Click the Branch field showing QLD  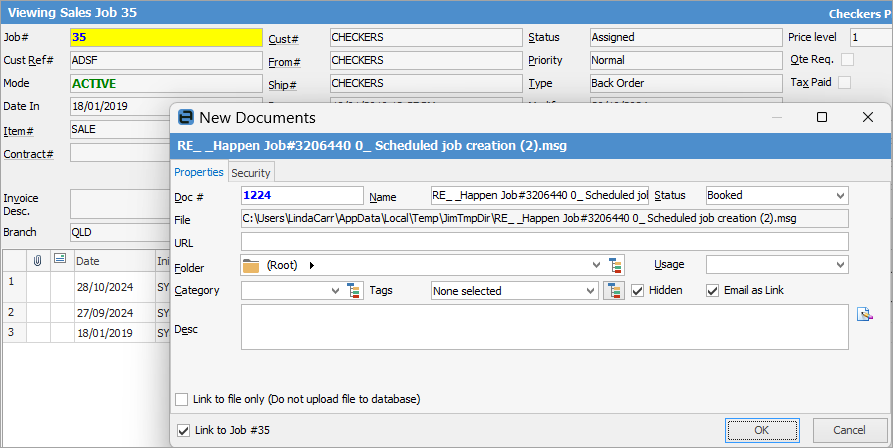tap(120, 232)
